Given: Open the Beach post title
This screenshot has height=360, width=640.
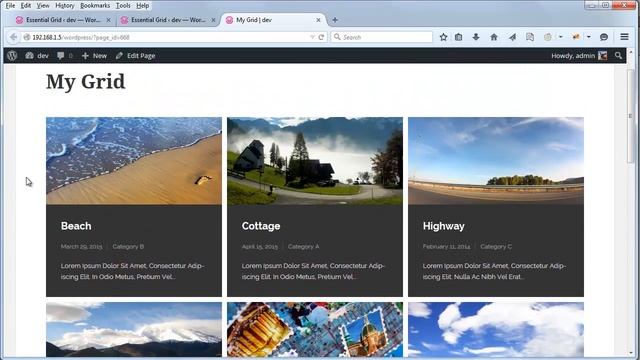Looking at the screenshot, I should (x=76, y=226).
